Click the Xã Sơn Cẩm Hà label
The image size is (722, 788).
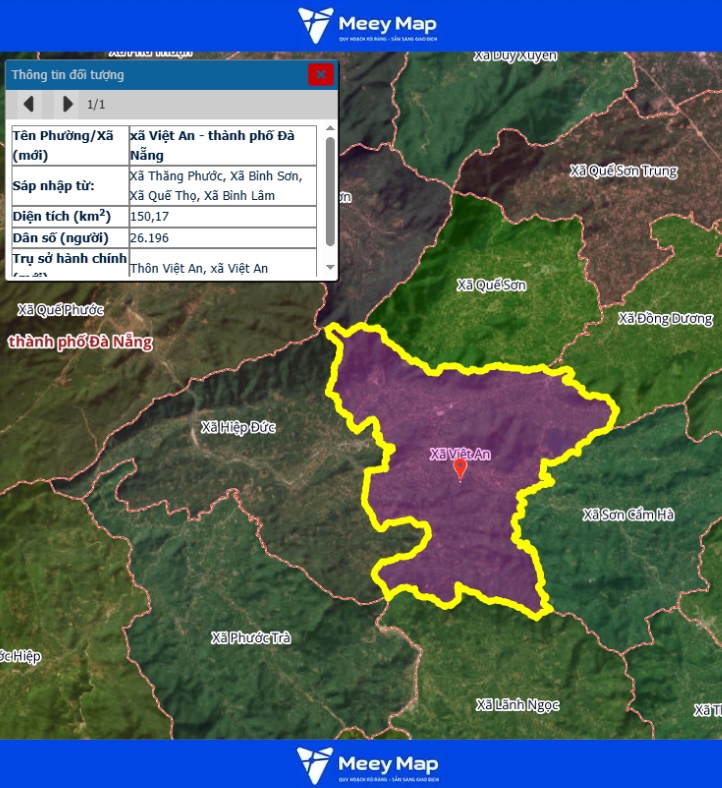tap(628, 514)
